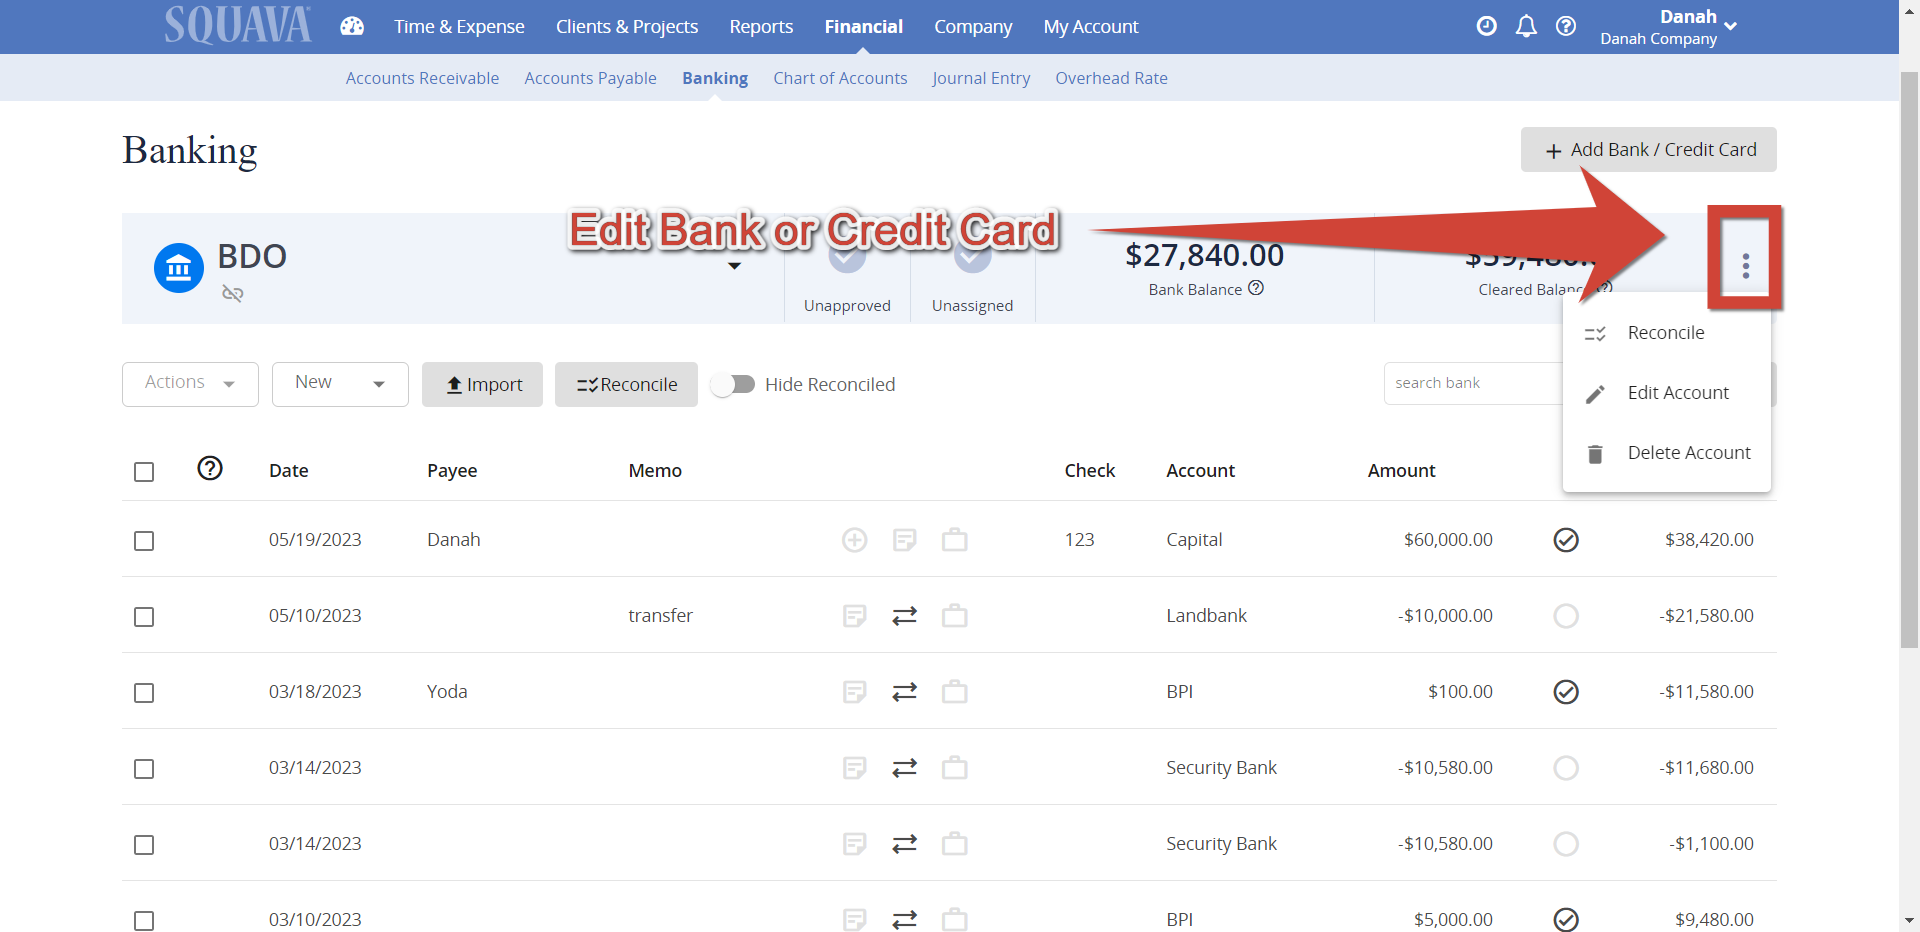Open the Reconcile option in the account menu
The height and width of the screenshot is (932, 1920).
pos(1665,333)
